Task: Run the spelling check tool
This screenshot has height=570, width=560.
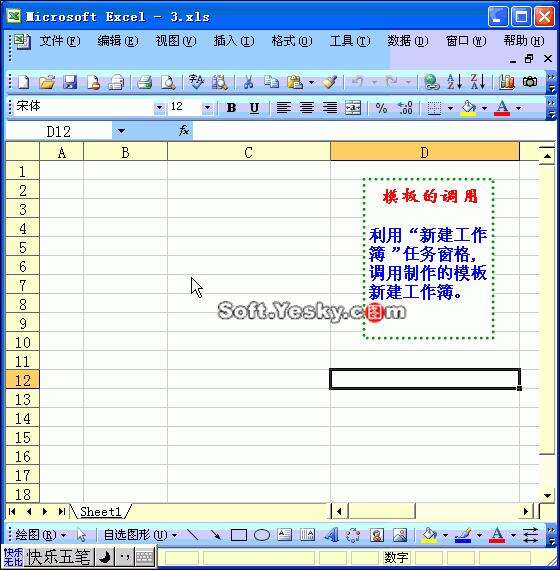Action: pyautogui.click(x=196, y=82)
